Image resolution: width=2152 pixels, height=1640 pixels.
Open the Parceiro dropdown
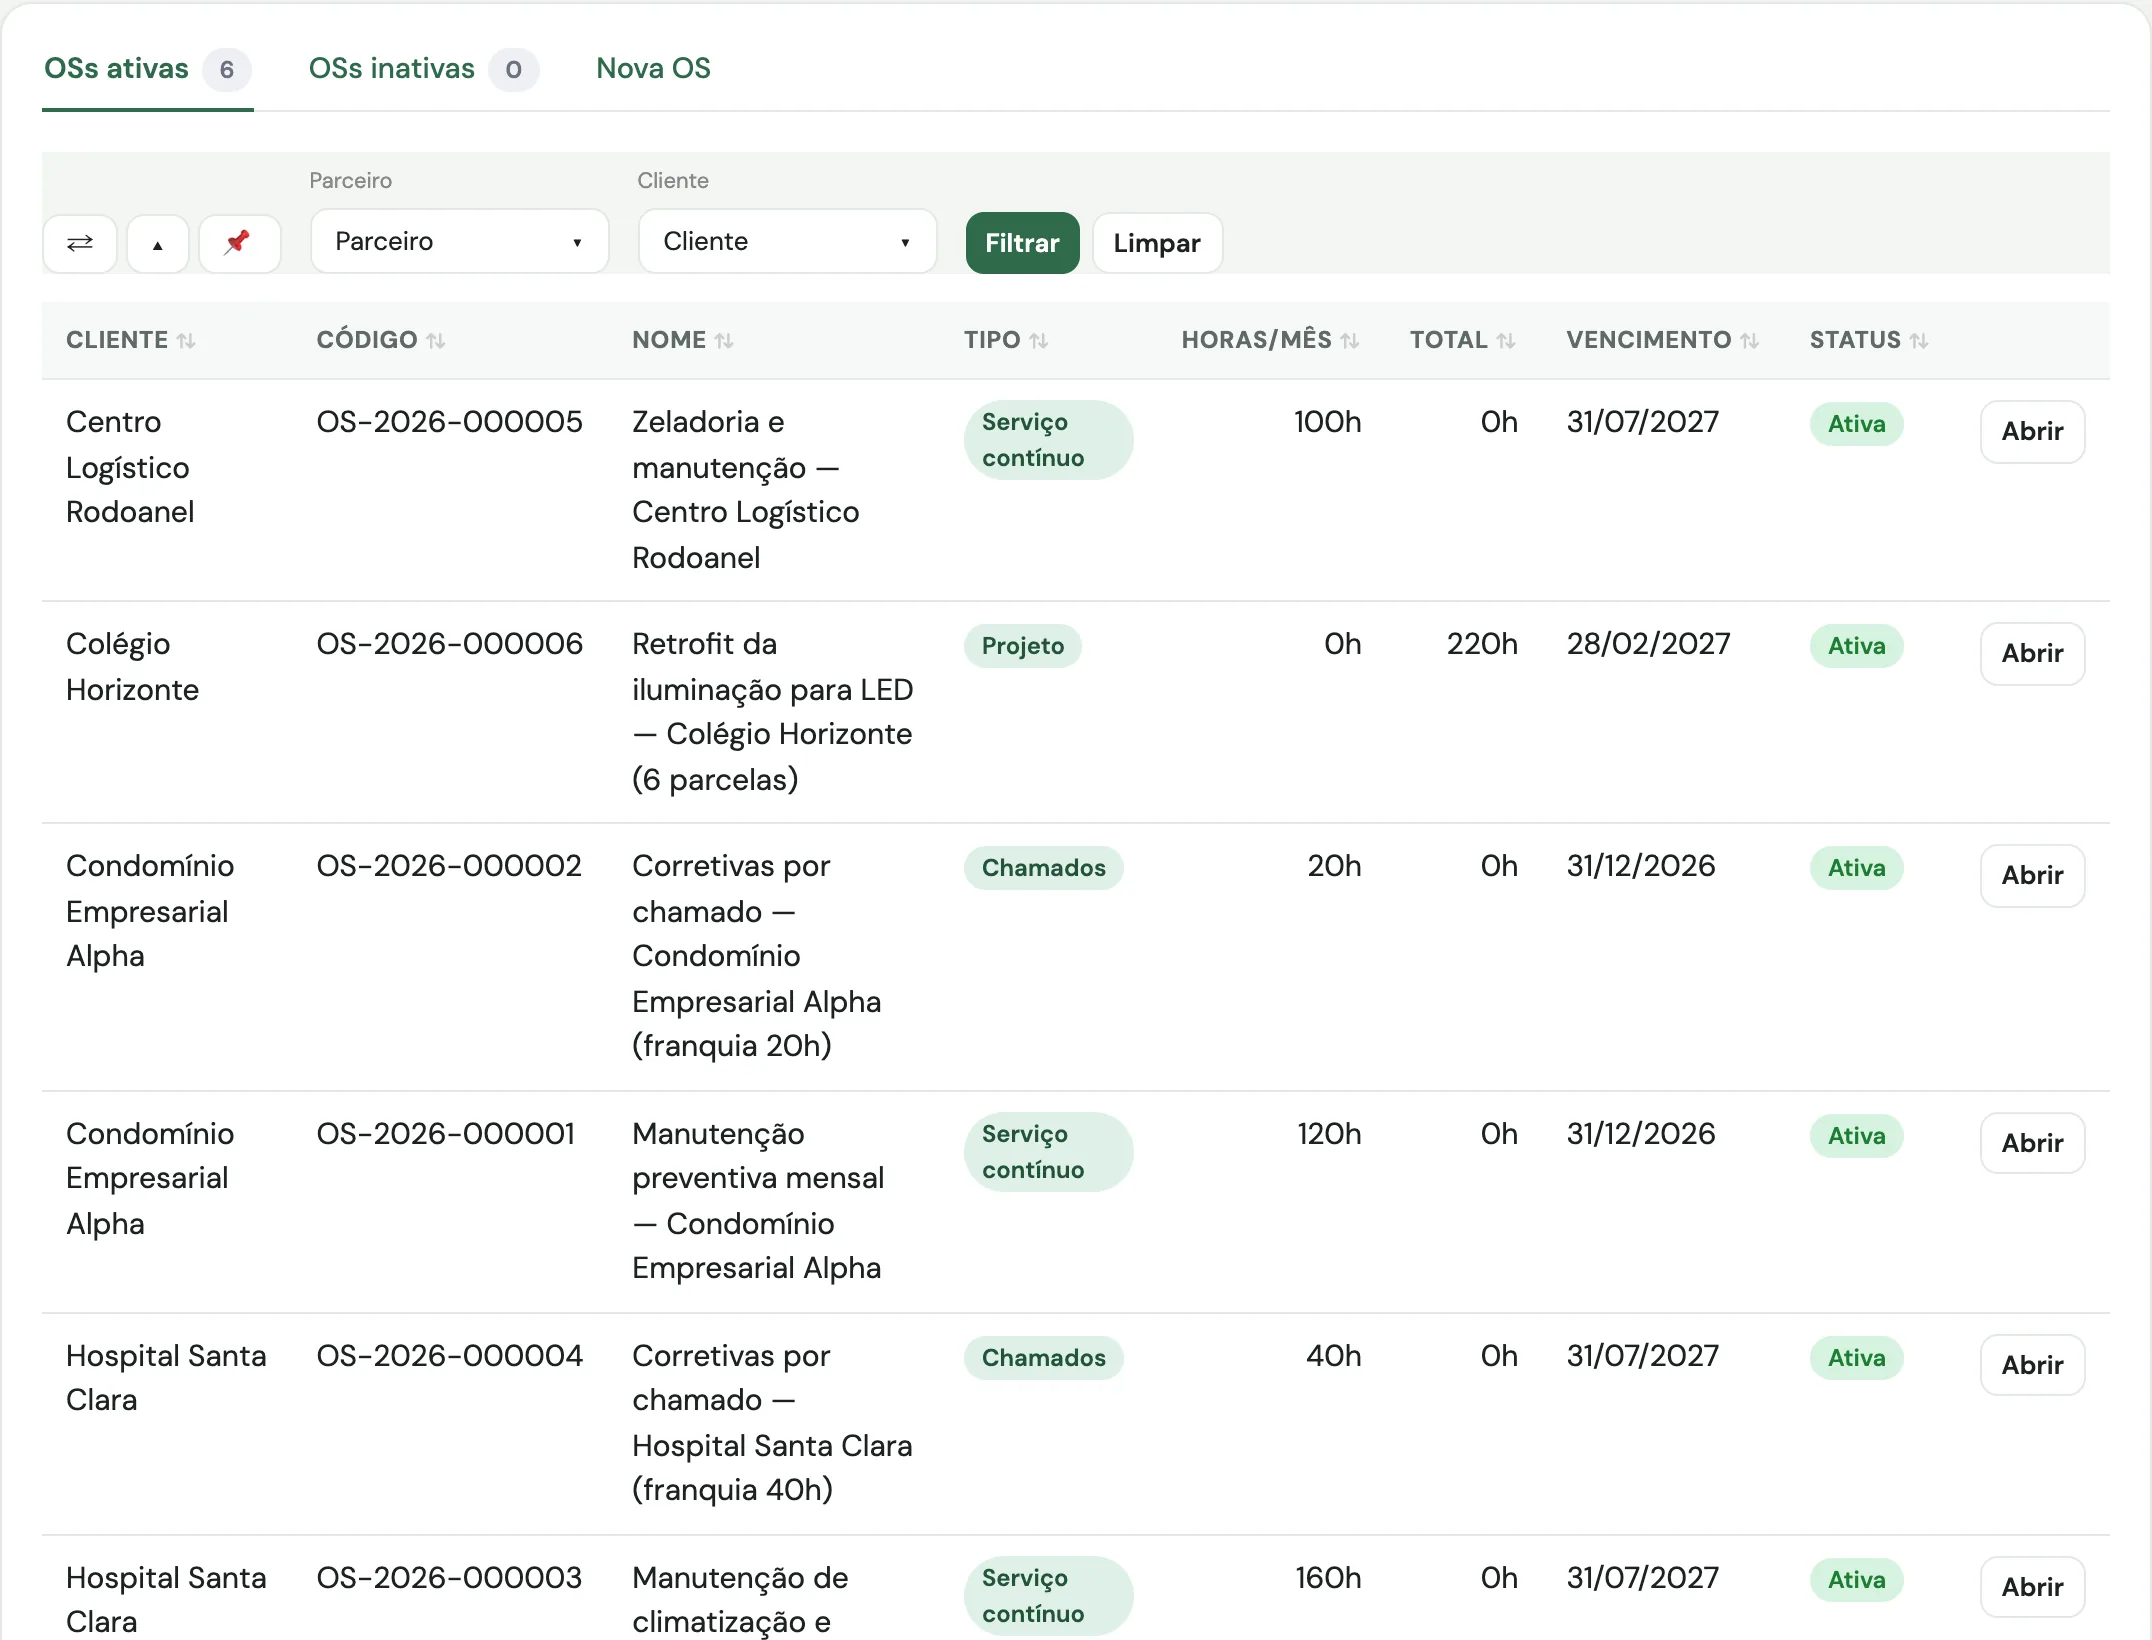(x=460, y=241)
